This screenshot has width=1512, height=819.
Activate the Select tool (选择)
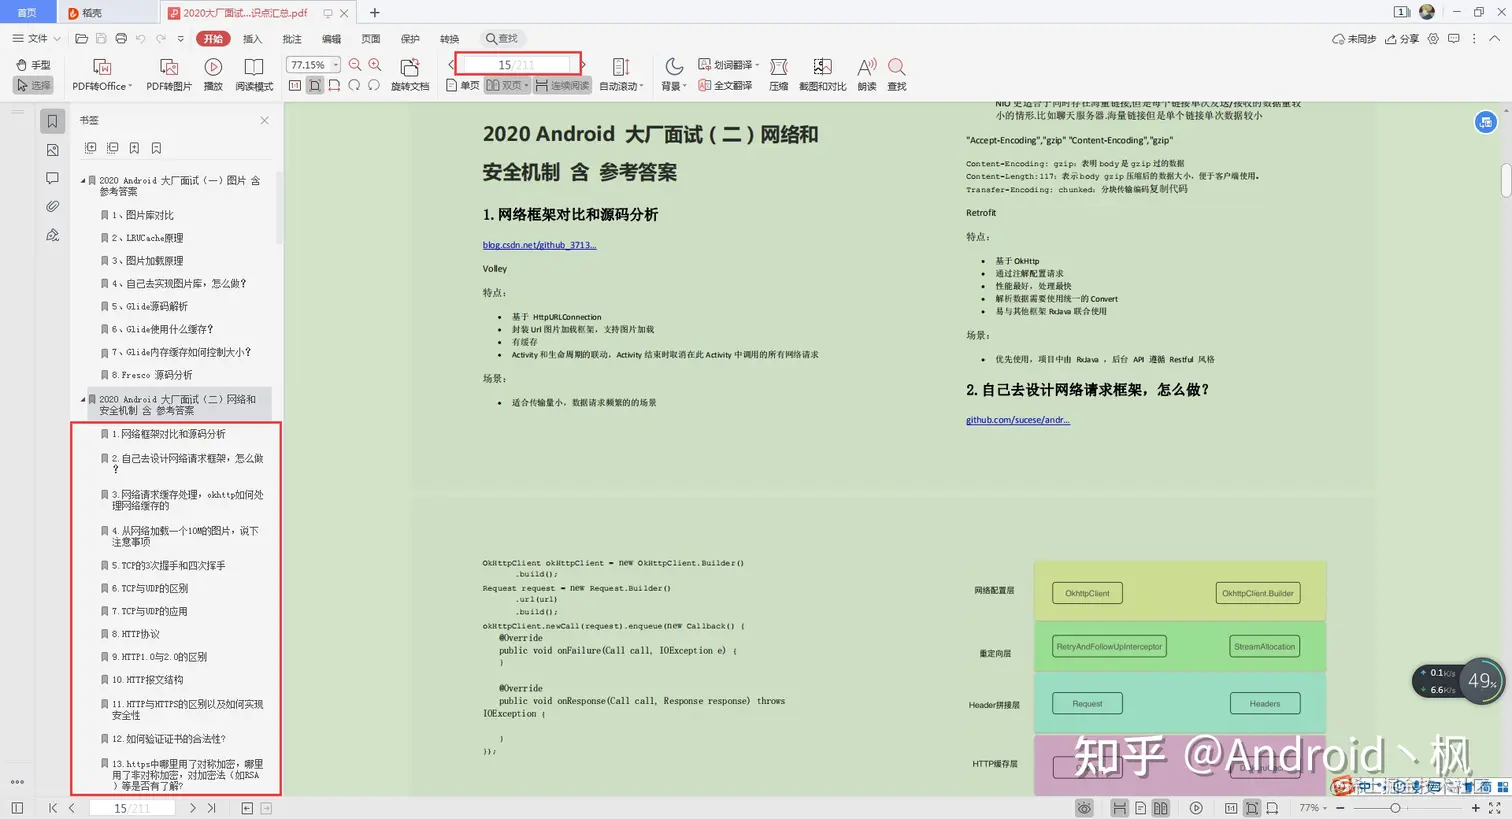[x=33, y=86]
